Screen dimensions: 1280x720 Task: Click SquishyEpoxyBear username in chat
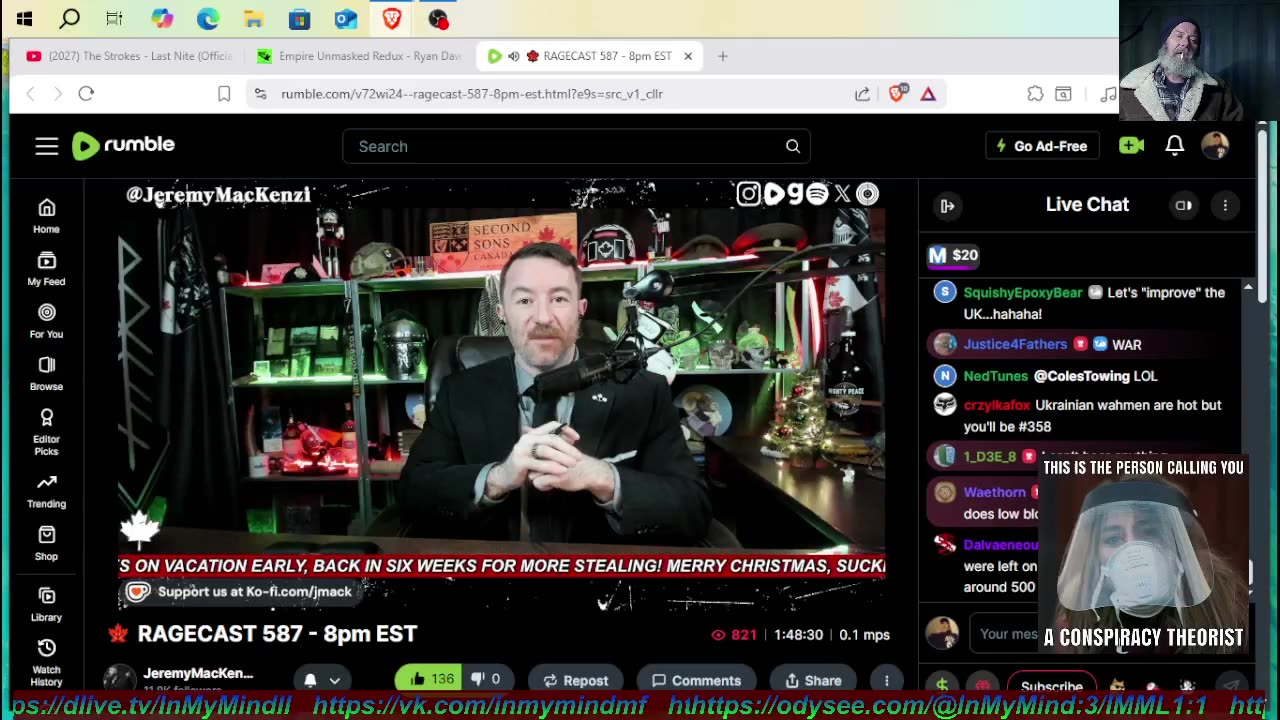coord(1023,292)
